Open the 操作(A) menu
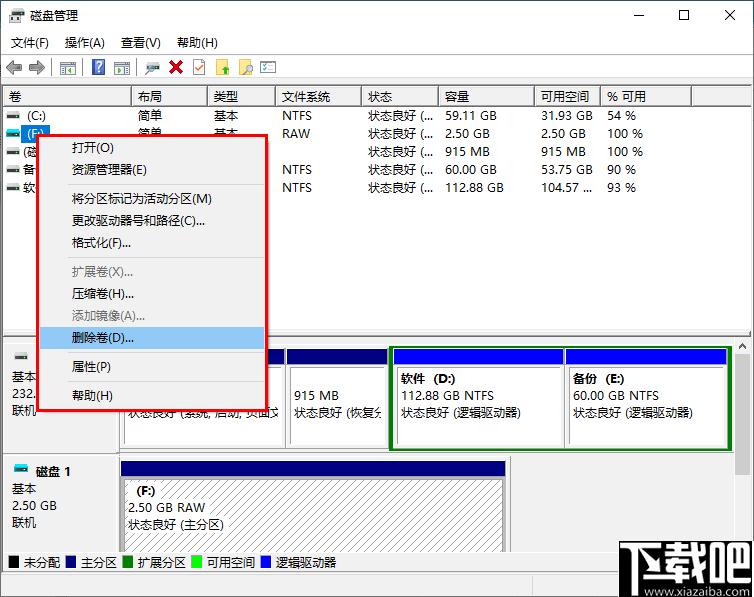 tap(85, 43)
